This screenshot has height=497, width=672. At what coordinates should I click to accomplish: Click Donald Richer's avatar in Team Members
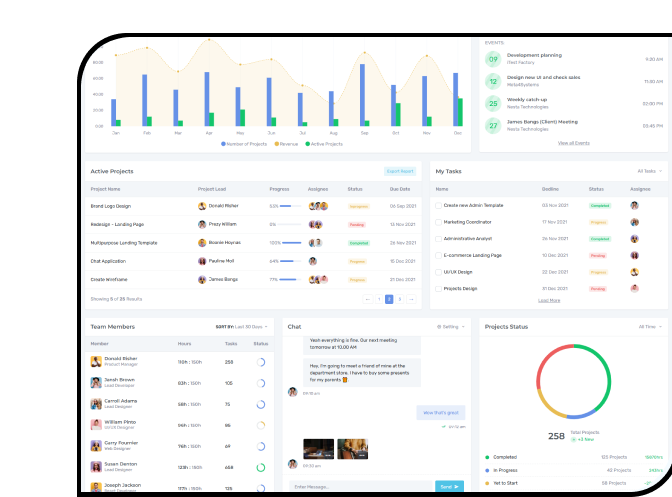pyautogui.click(x=95, y=361)
